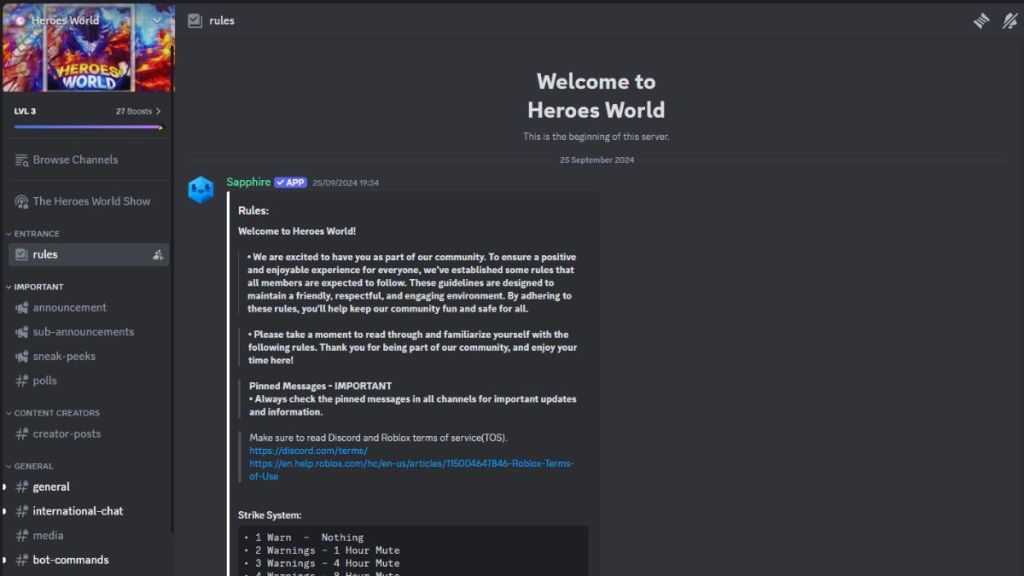Viewport: 1024px width, 576px height.
Task: Open the Discord terms link
Action: coord(308,451)
